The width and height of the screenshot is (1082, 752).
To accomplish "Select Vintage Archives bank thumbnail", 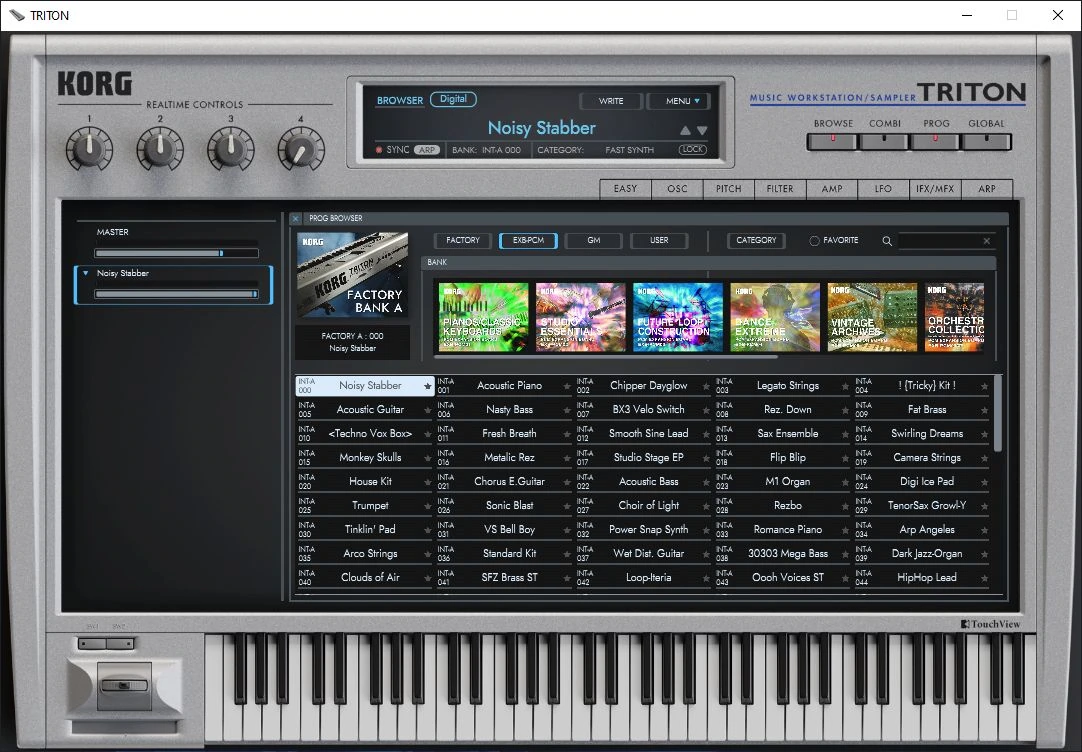I will 873,317.
